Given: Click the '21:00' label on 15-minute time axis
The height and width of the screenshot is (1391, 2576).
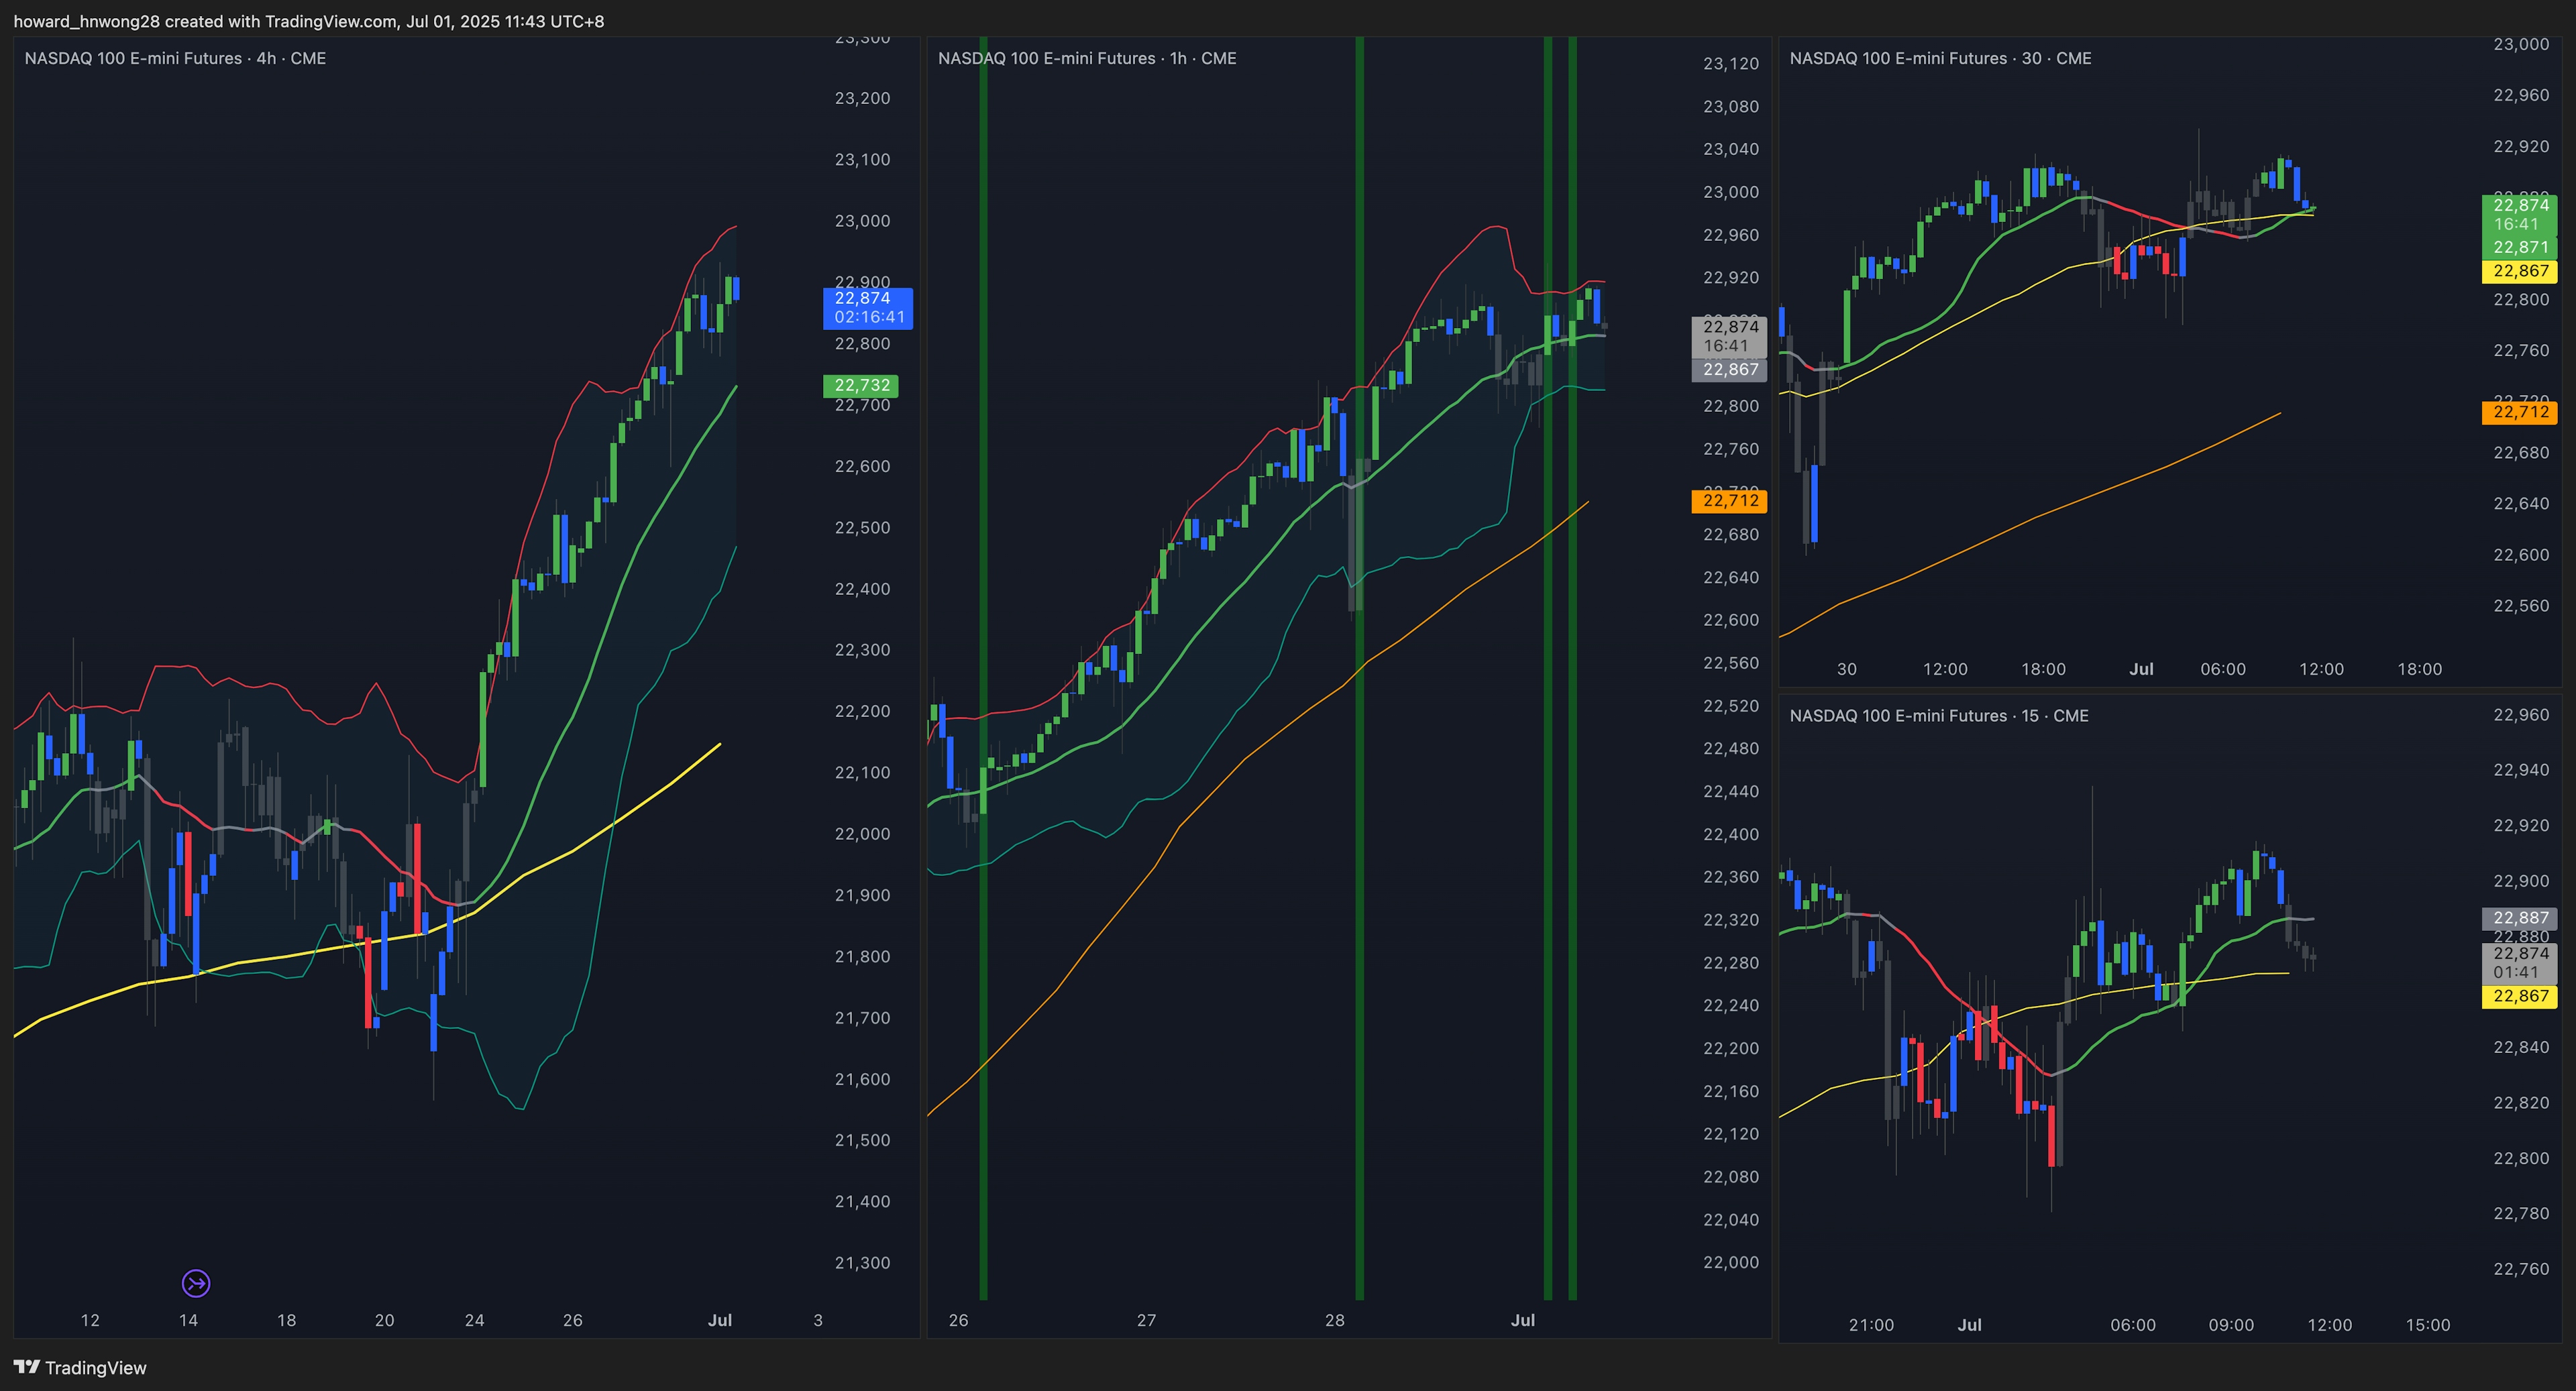Looking at the screenshot, I should click(1871, 1325).
